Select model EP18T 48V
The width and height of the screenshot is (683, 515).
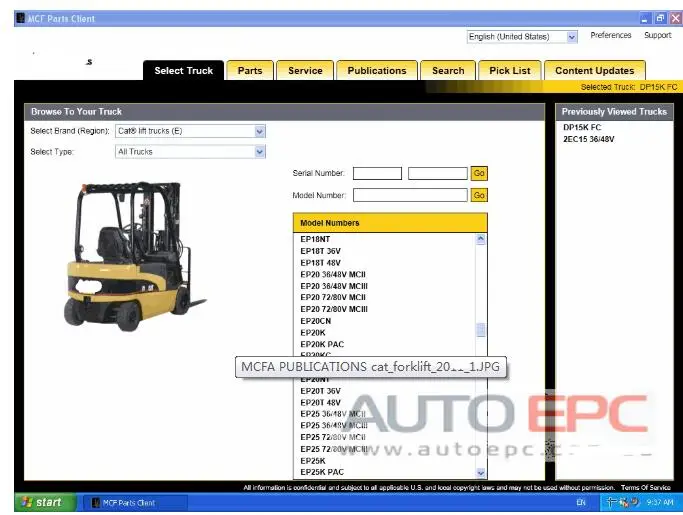(x=320, y=263)
